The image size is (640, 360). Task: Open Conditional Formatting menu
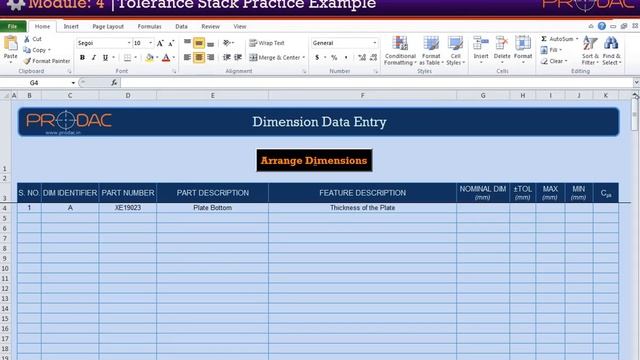(400, 51)
